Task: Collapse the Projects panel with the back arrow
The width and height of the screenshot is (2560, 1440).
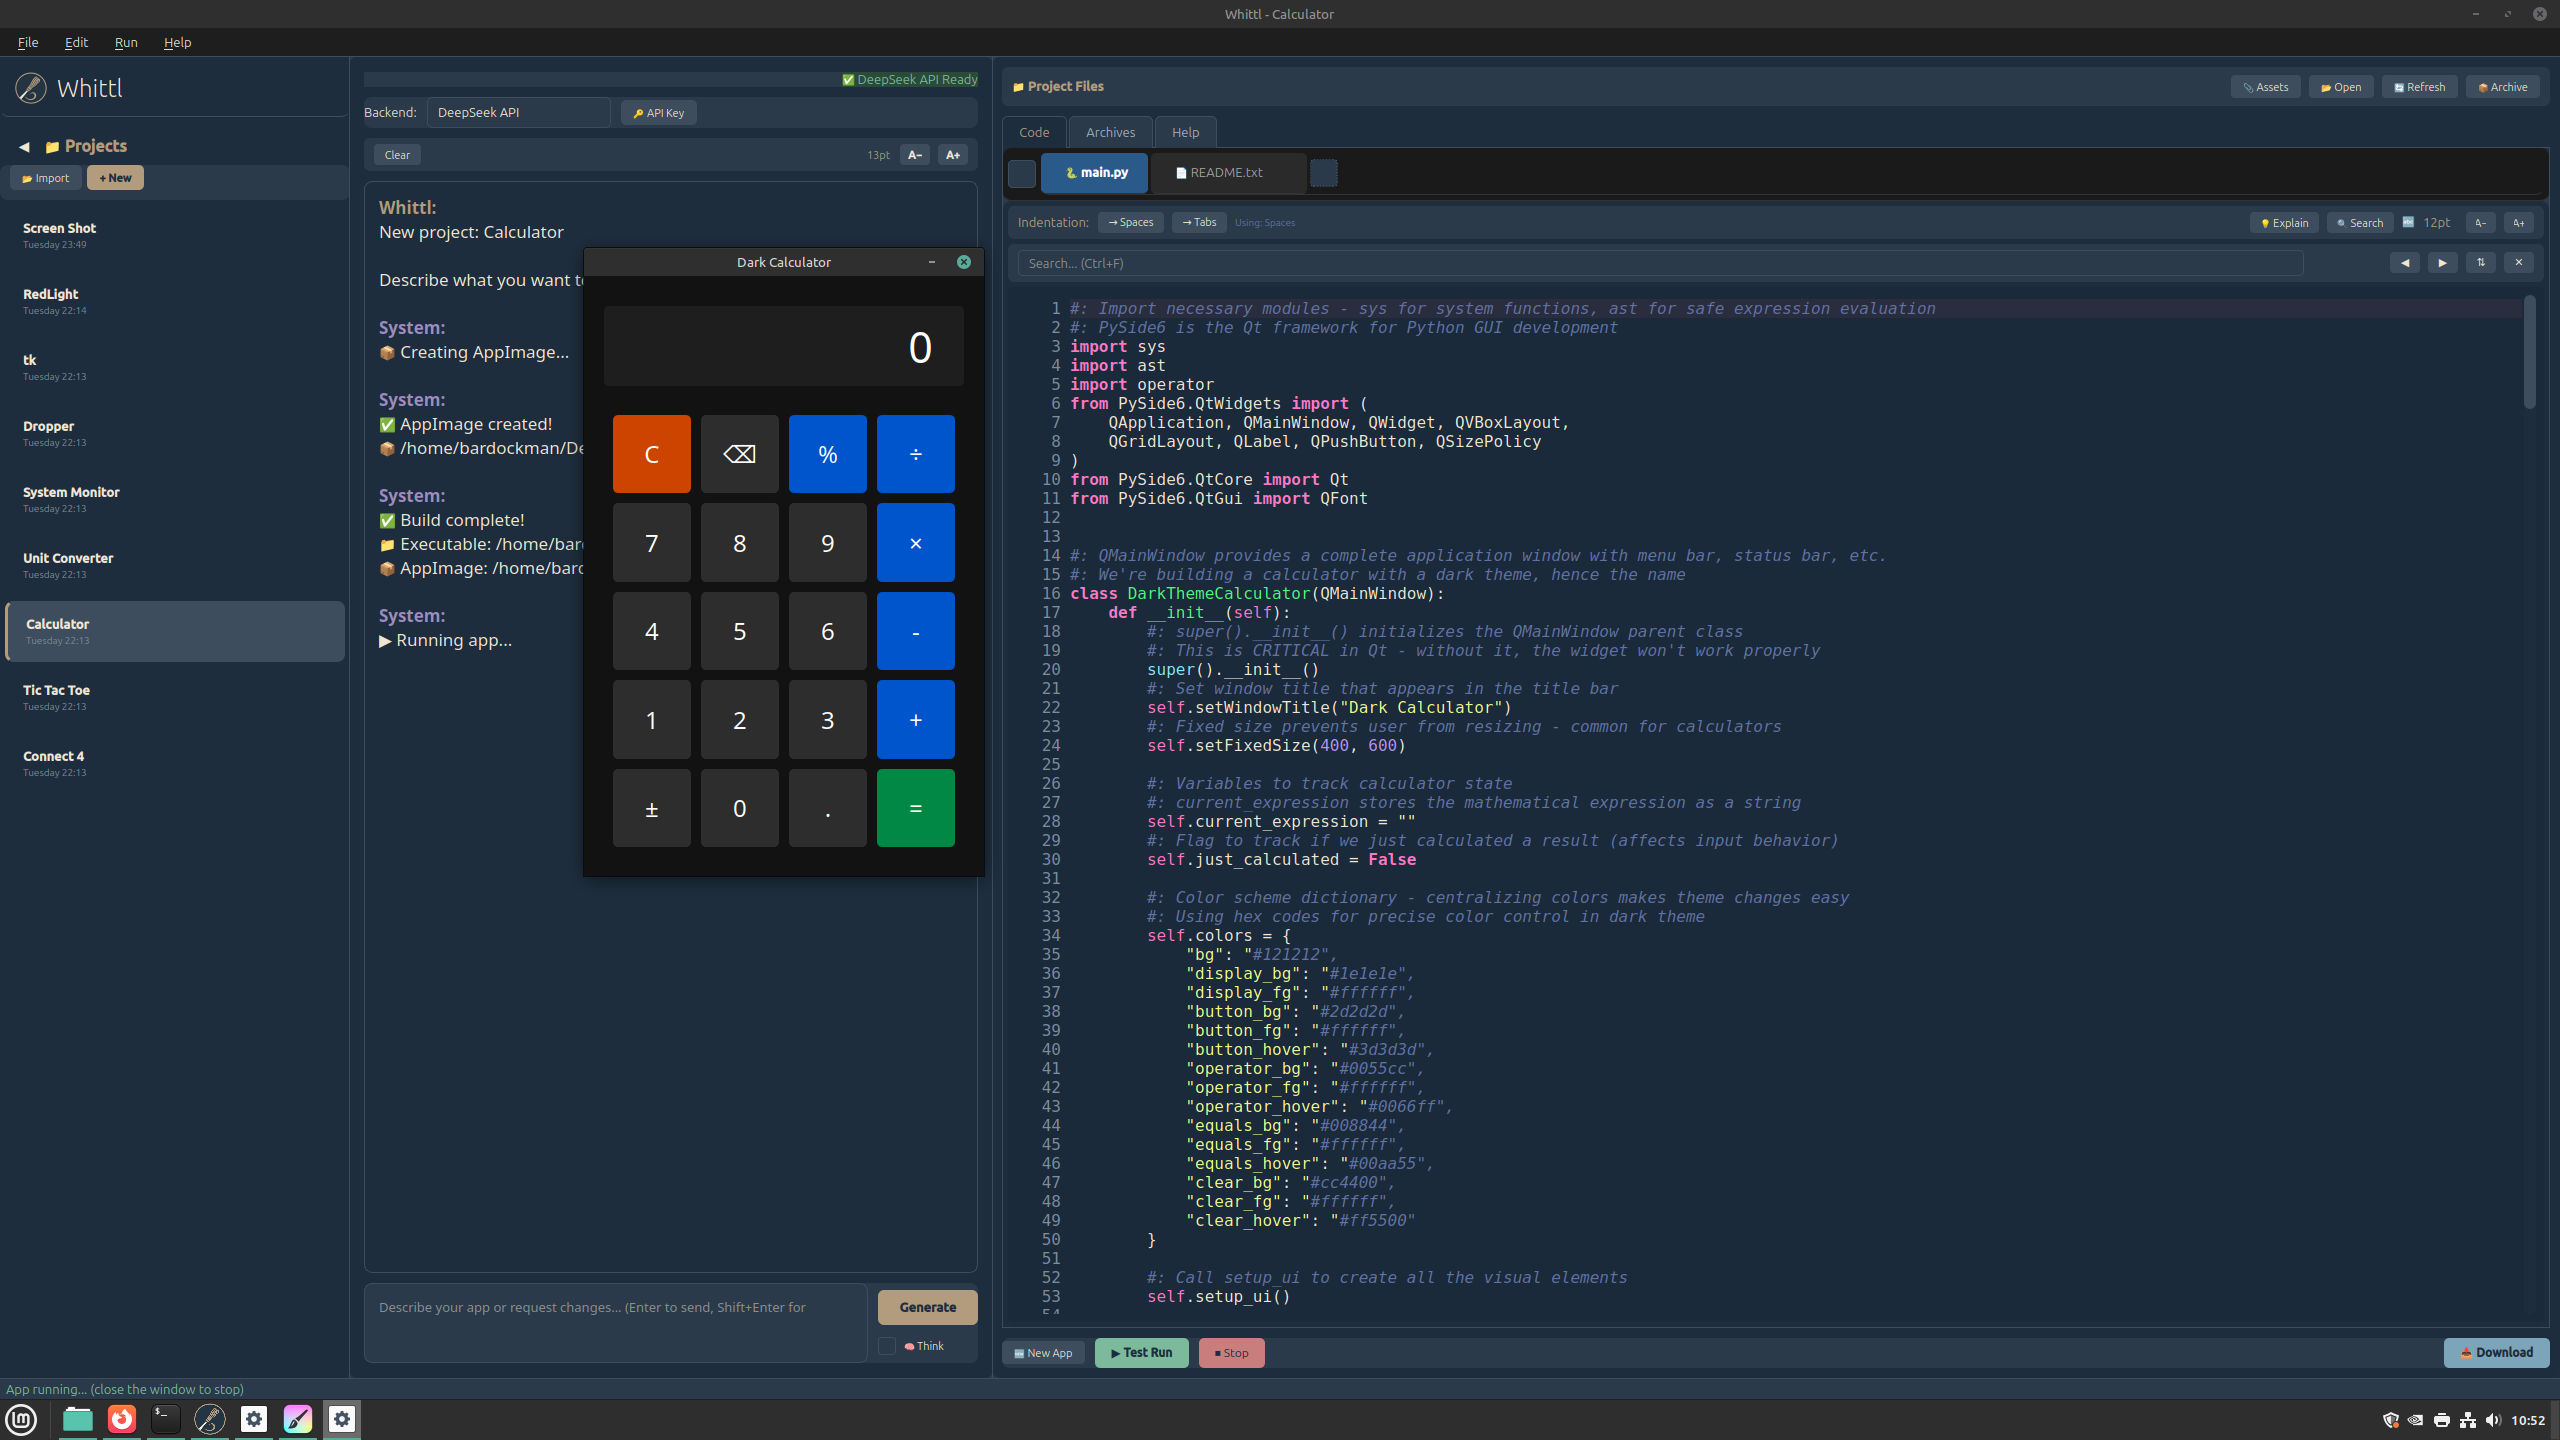Action: (24, 147)
